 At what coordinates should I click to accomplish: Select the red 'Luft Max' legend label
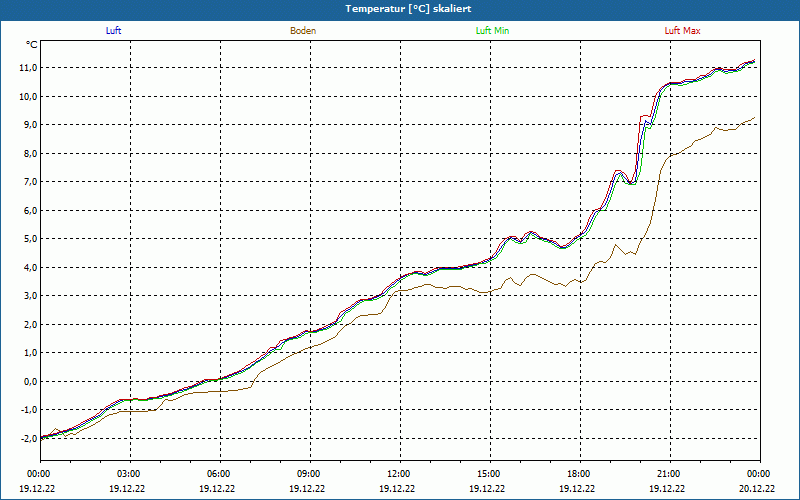coord(682,31)
